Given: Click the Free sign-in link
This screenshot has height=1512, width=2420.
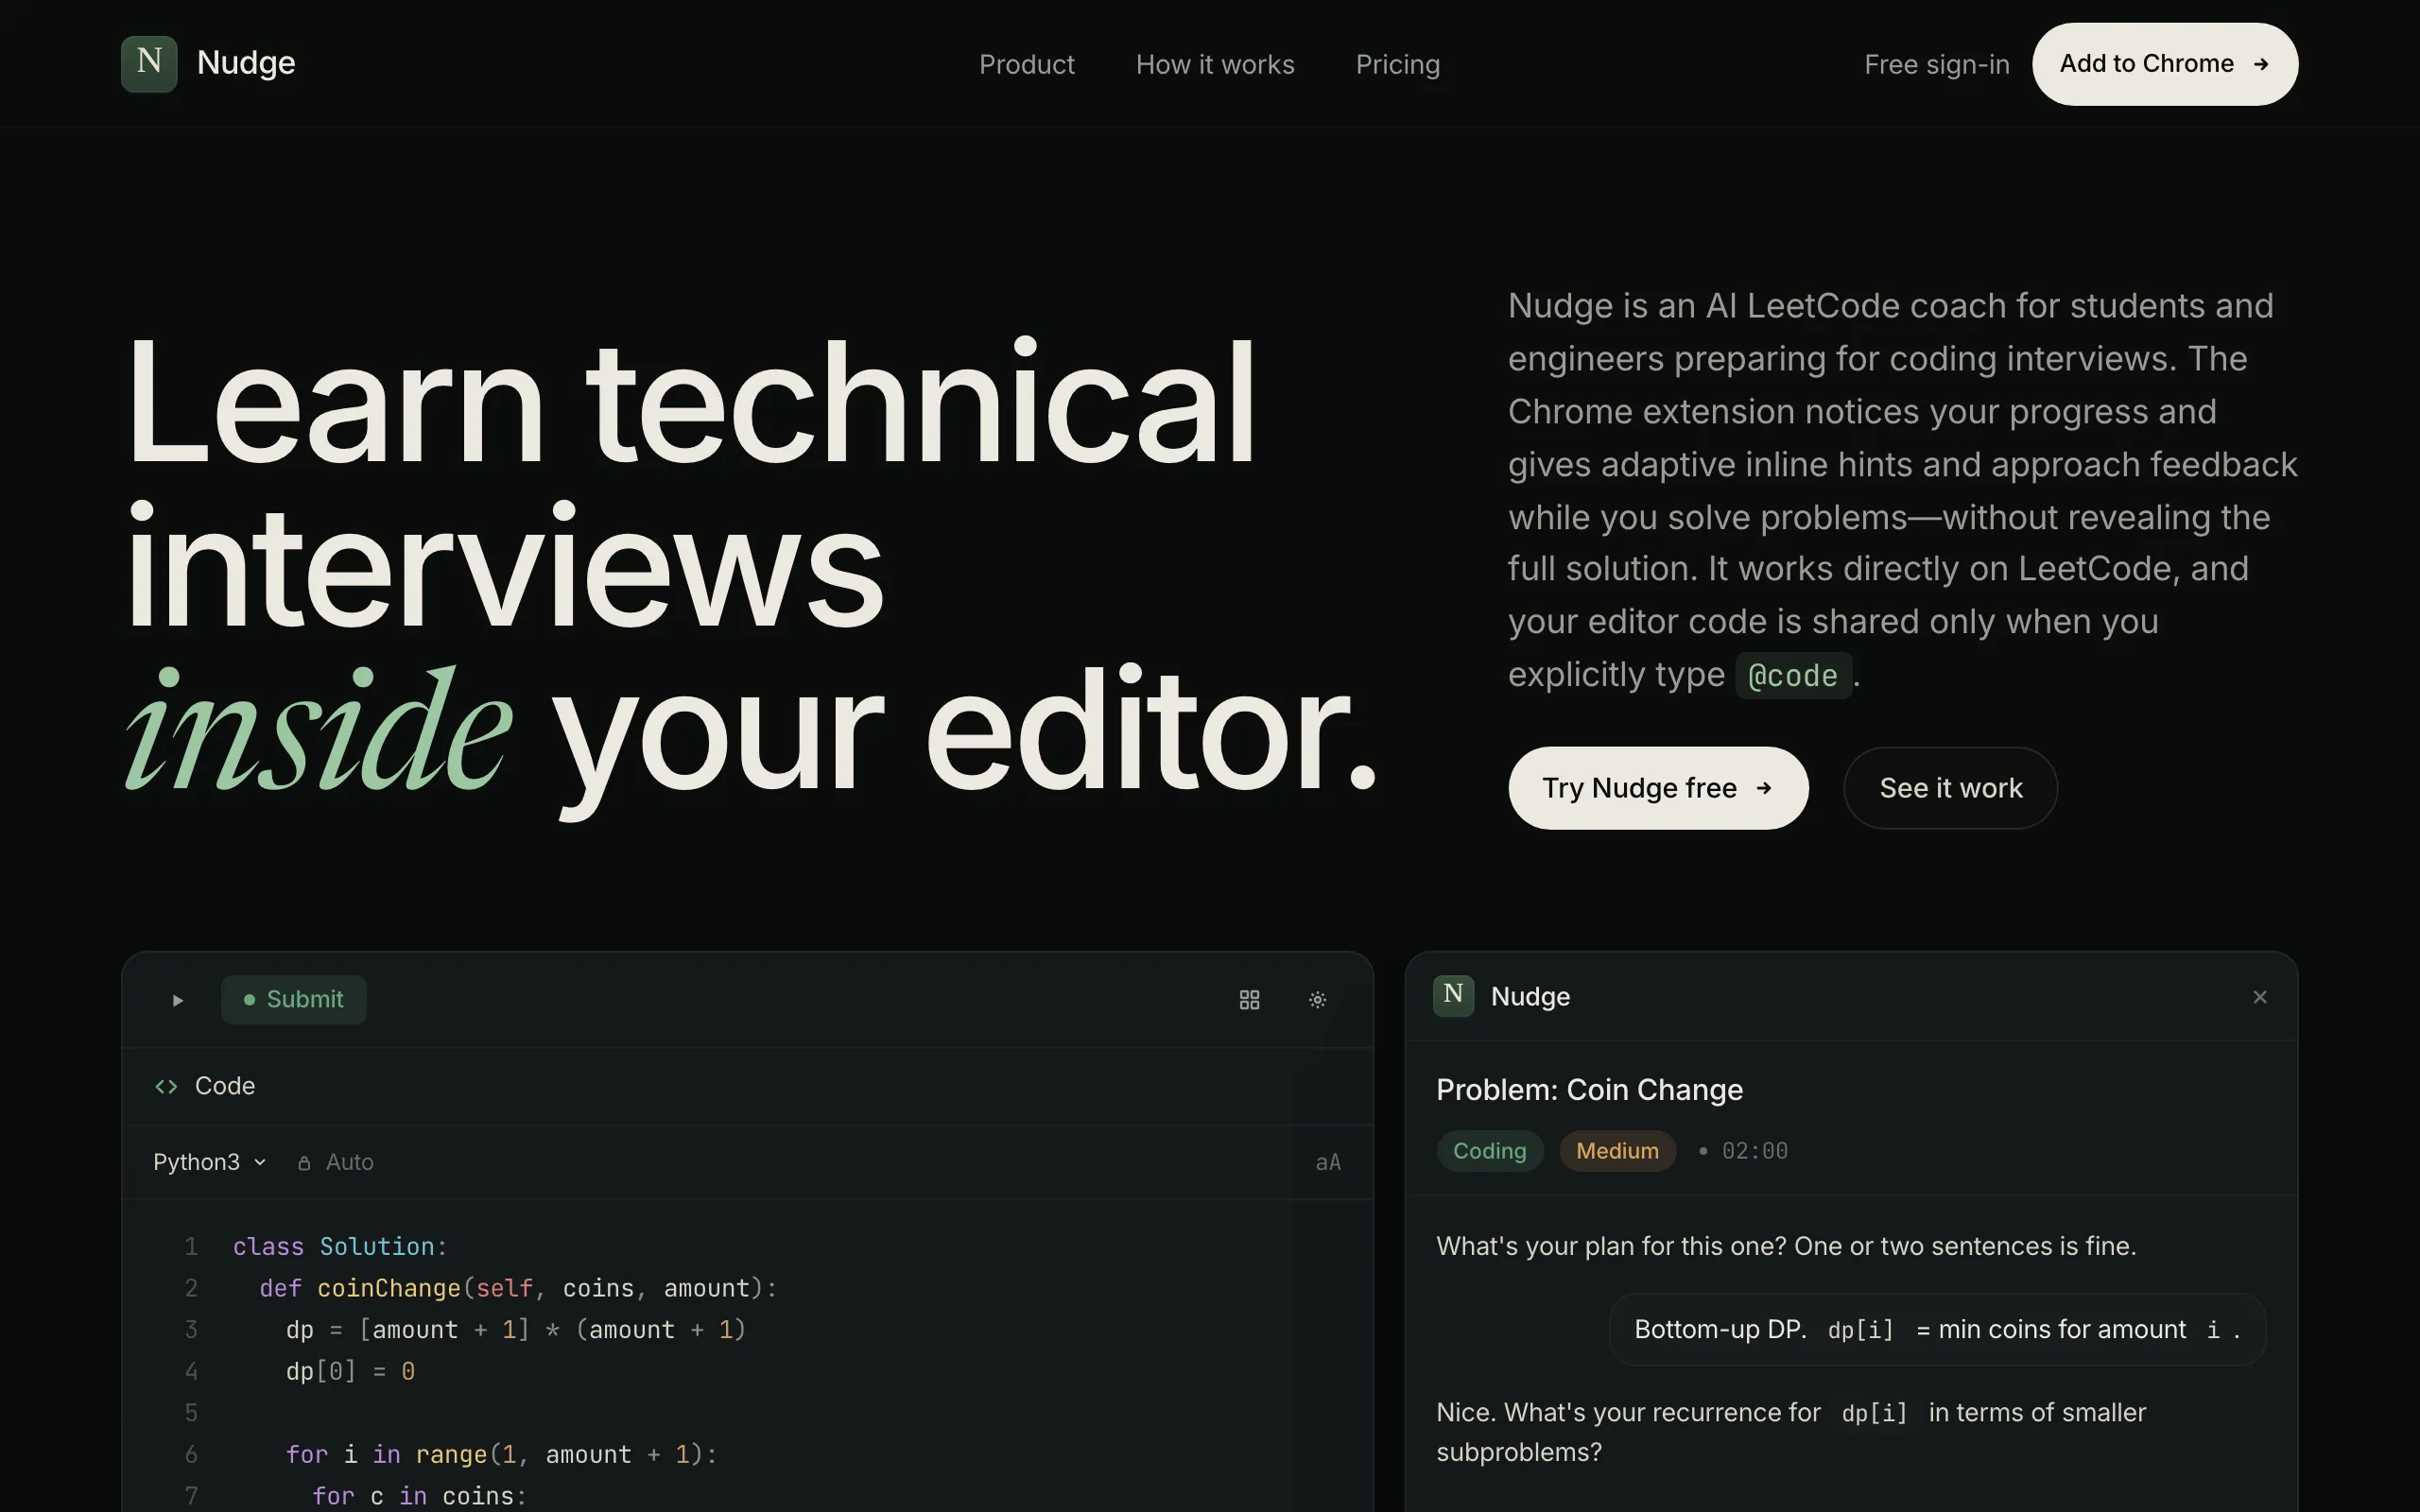Looking at the screenshot, I should coord(1936,65).
